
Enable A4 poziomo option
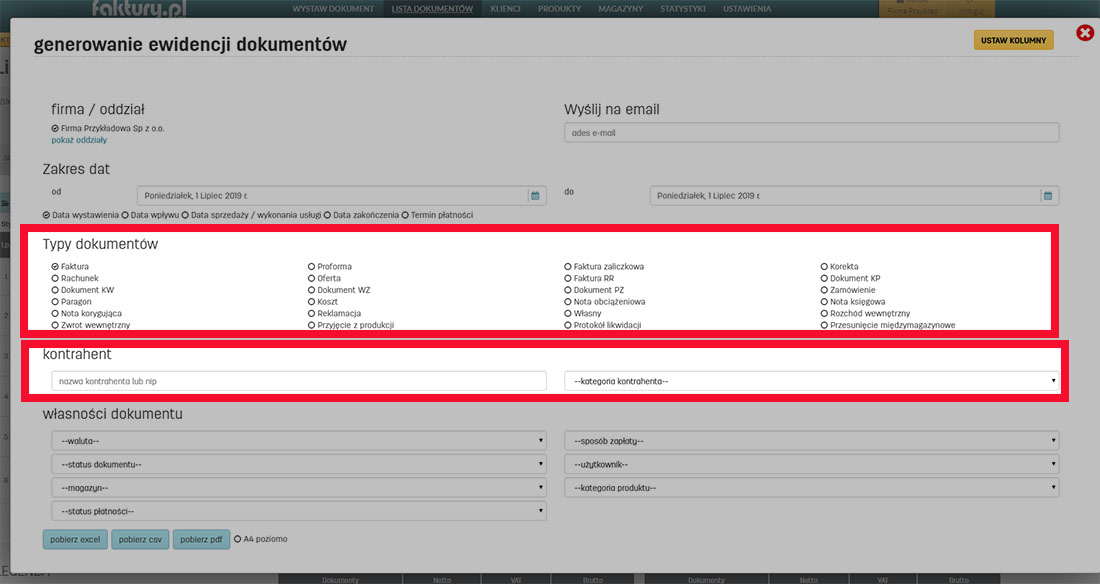(x=238, y=539)
